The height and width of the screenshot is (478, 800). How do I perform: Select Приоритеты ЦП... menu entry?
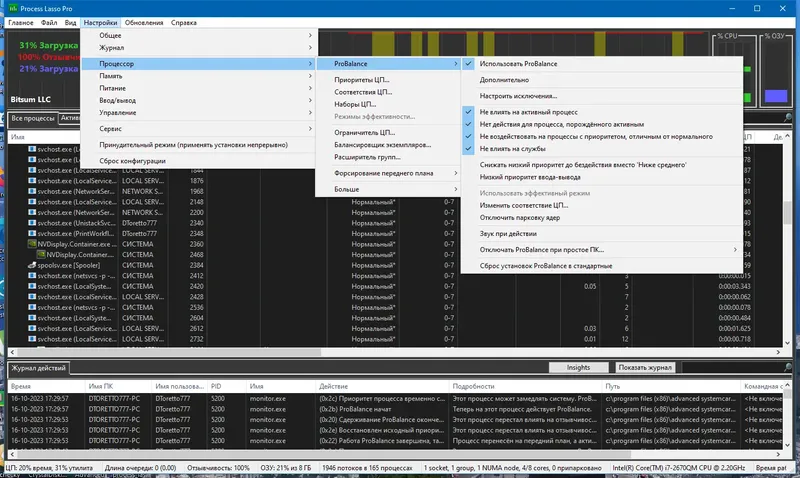pos(362,80)
